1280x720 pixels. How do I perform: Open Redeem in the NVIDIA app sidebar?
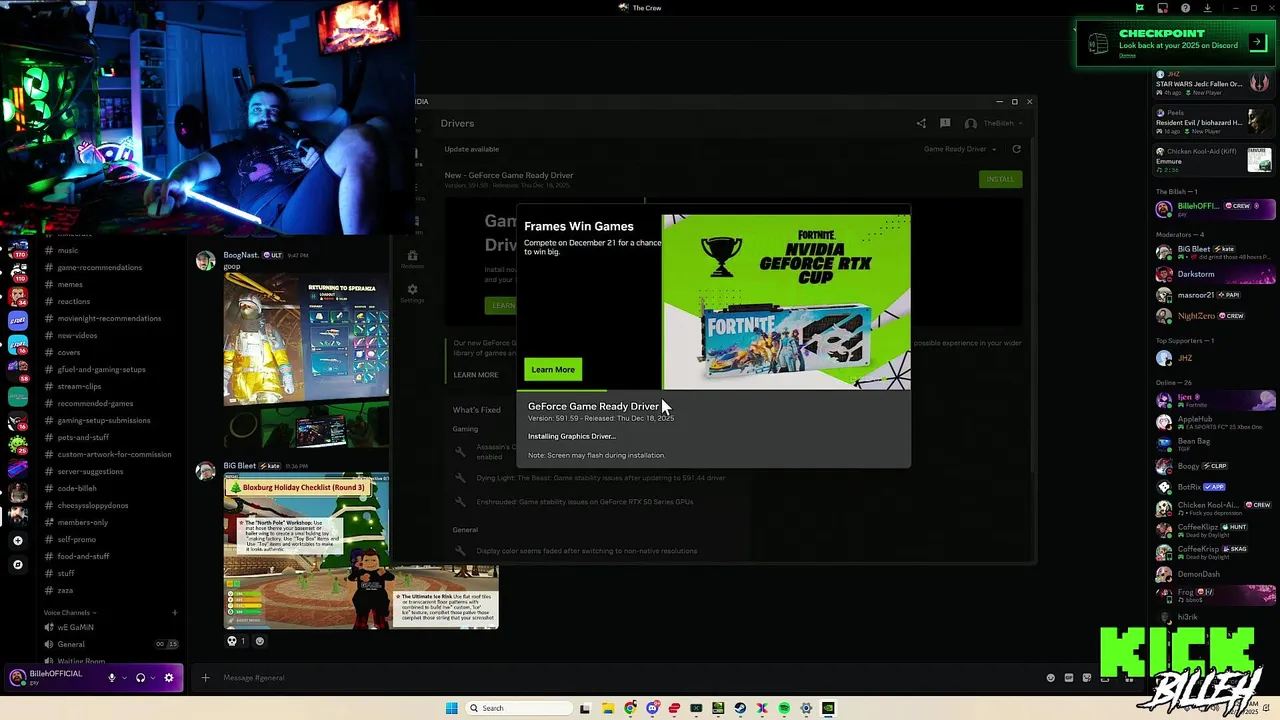tap(412, 259)
